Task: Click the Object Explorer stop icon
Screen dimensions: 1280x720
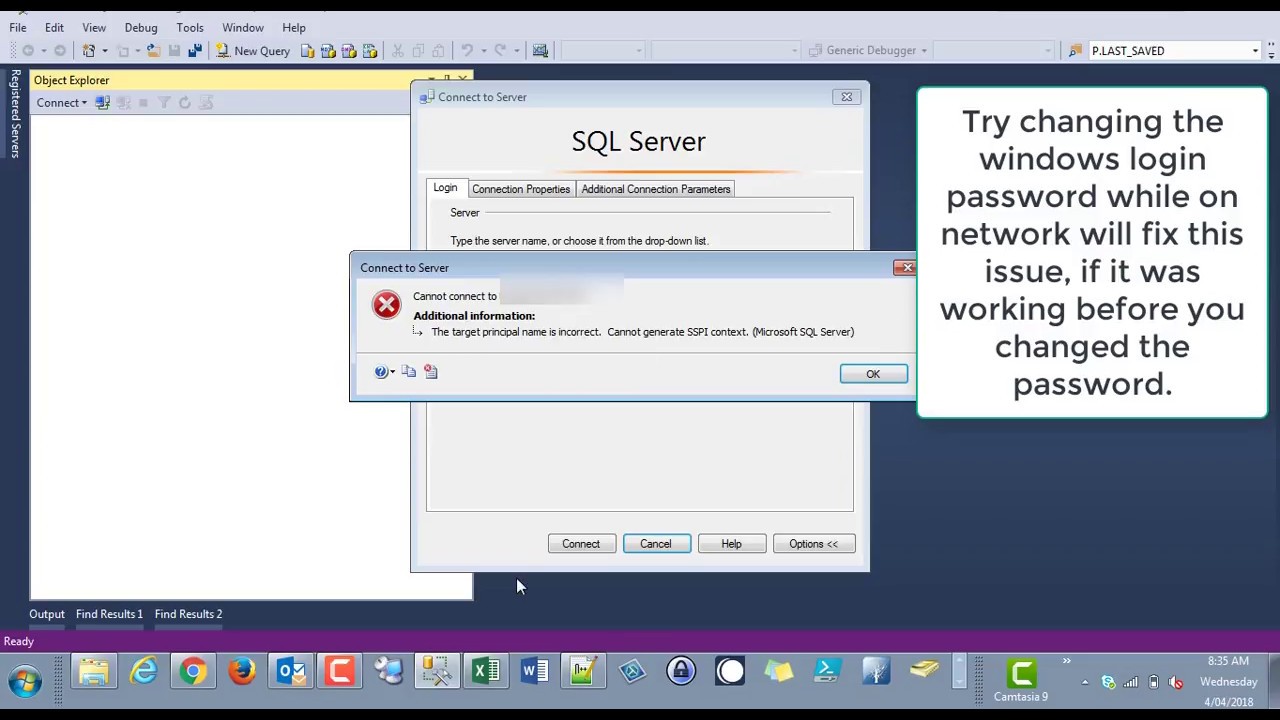Action: (x=143, y=103)
